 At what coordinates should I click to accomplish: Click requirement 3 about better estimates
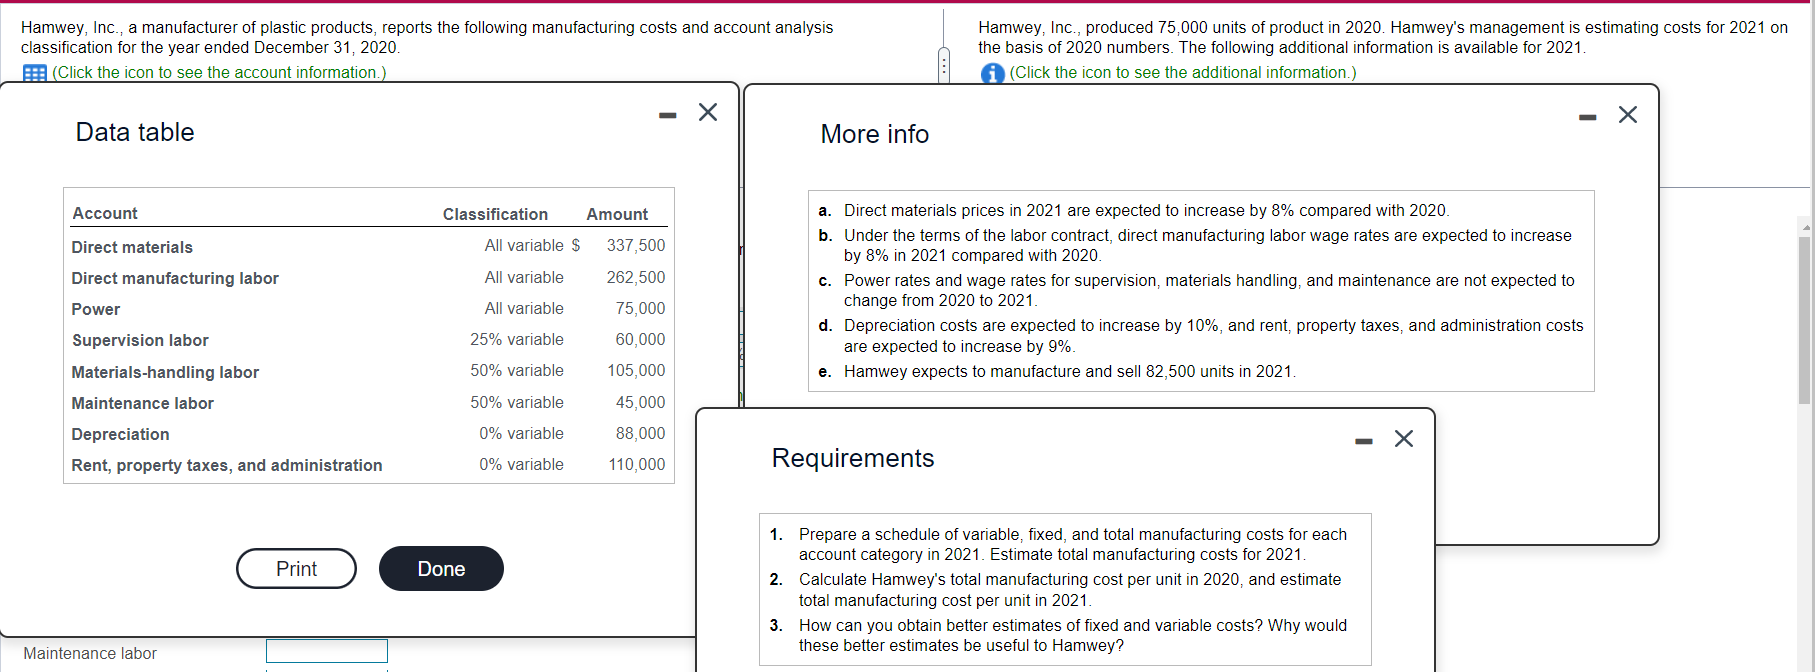point(1073,635)
